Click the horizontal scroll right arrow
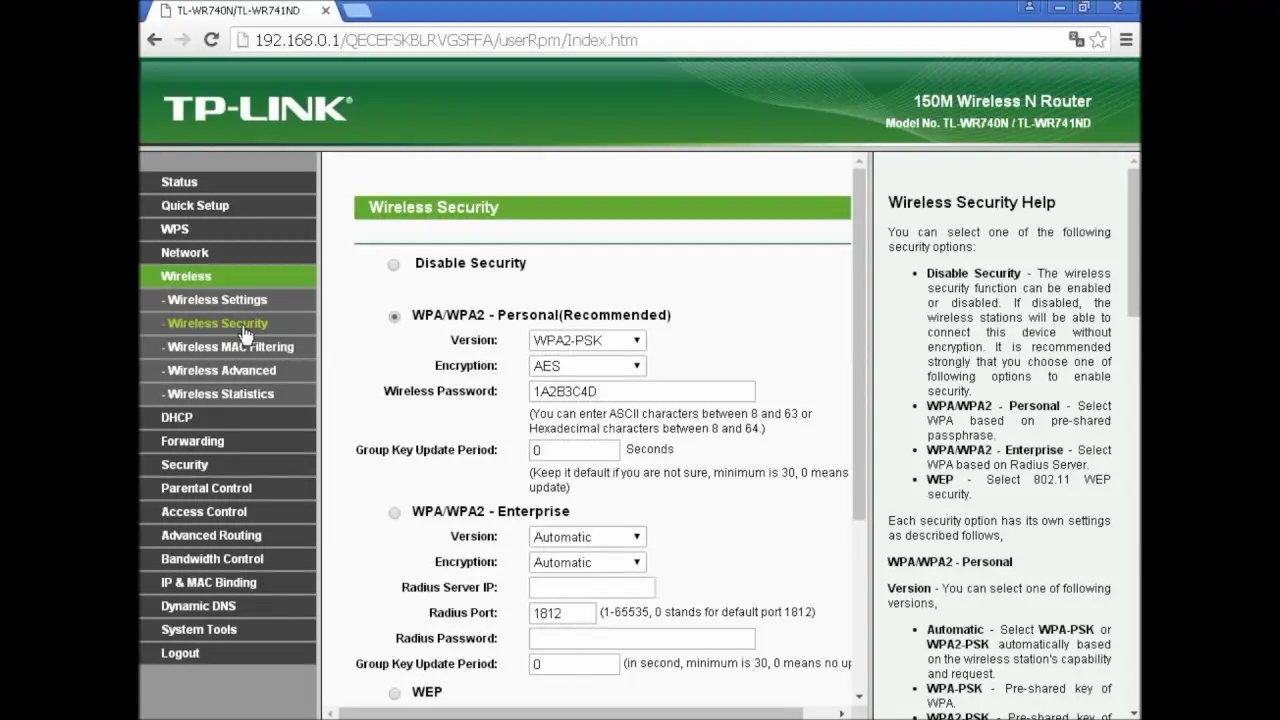Viewport: 1280px width, 720px height. point(841,713)
